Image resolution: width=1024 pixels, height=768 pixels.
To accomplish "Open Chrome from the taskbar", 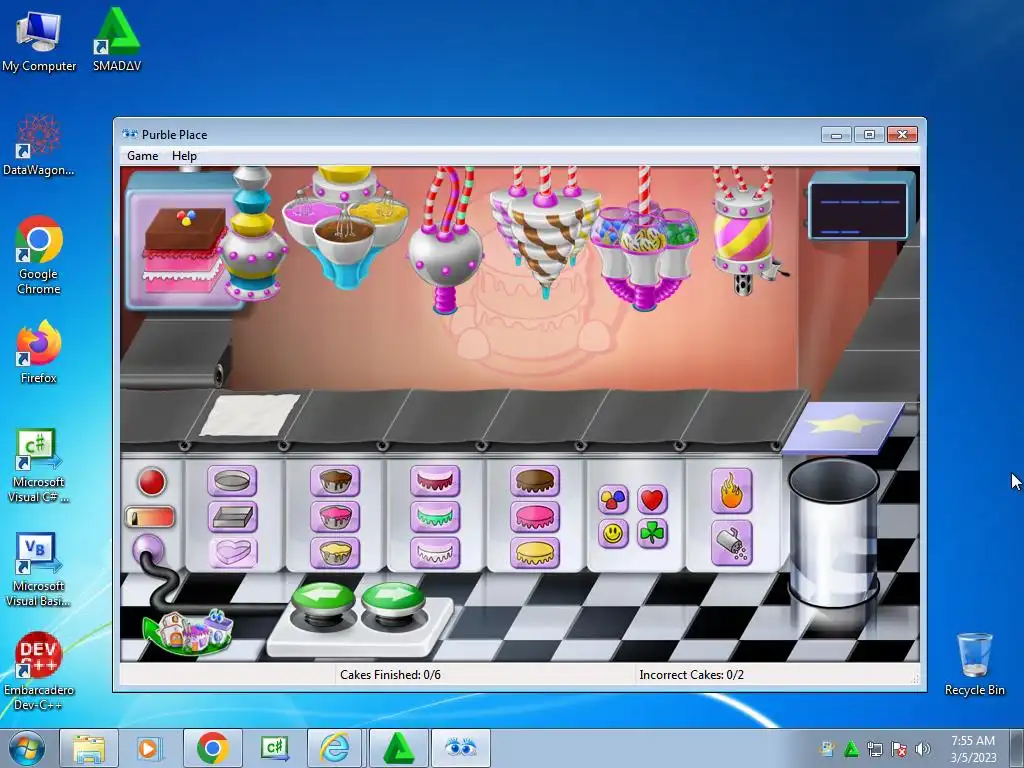I will [x=213, y=748].
